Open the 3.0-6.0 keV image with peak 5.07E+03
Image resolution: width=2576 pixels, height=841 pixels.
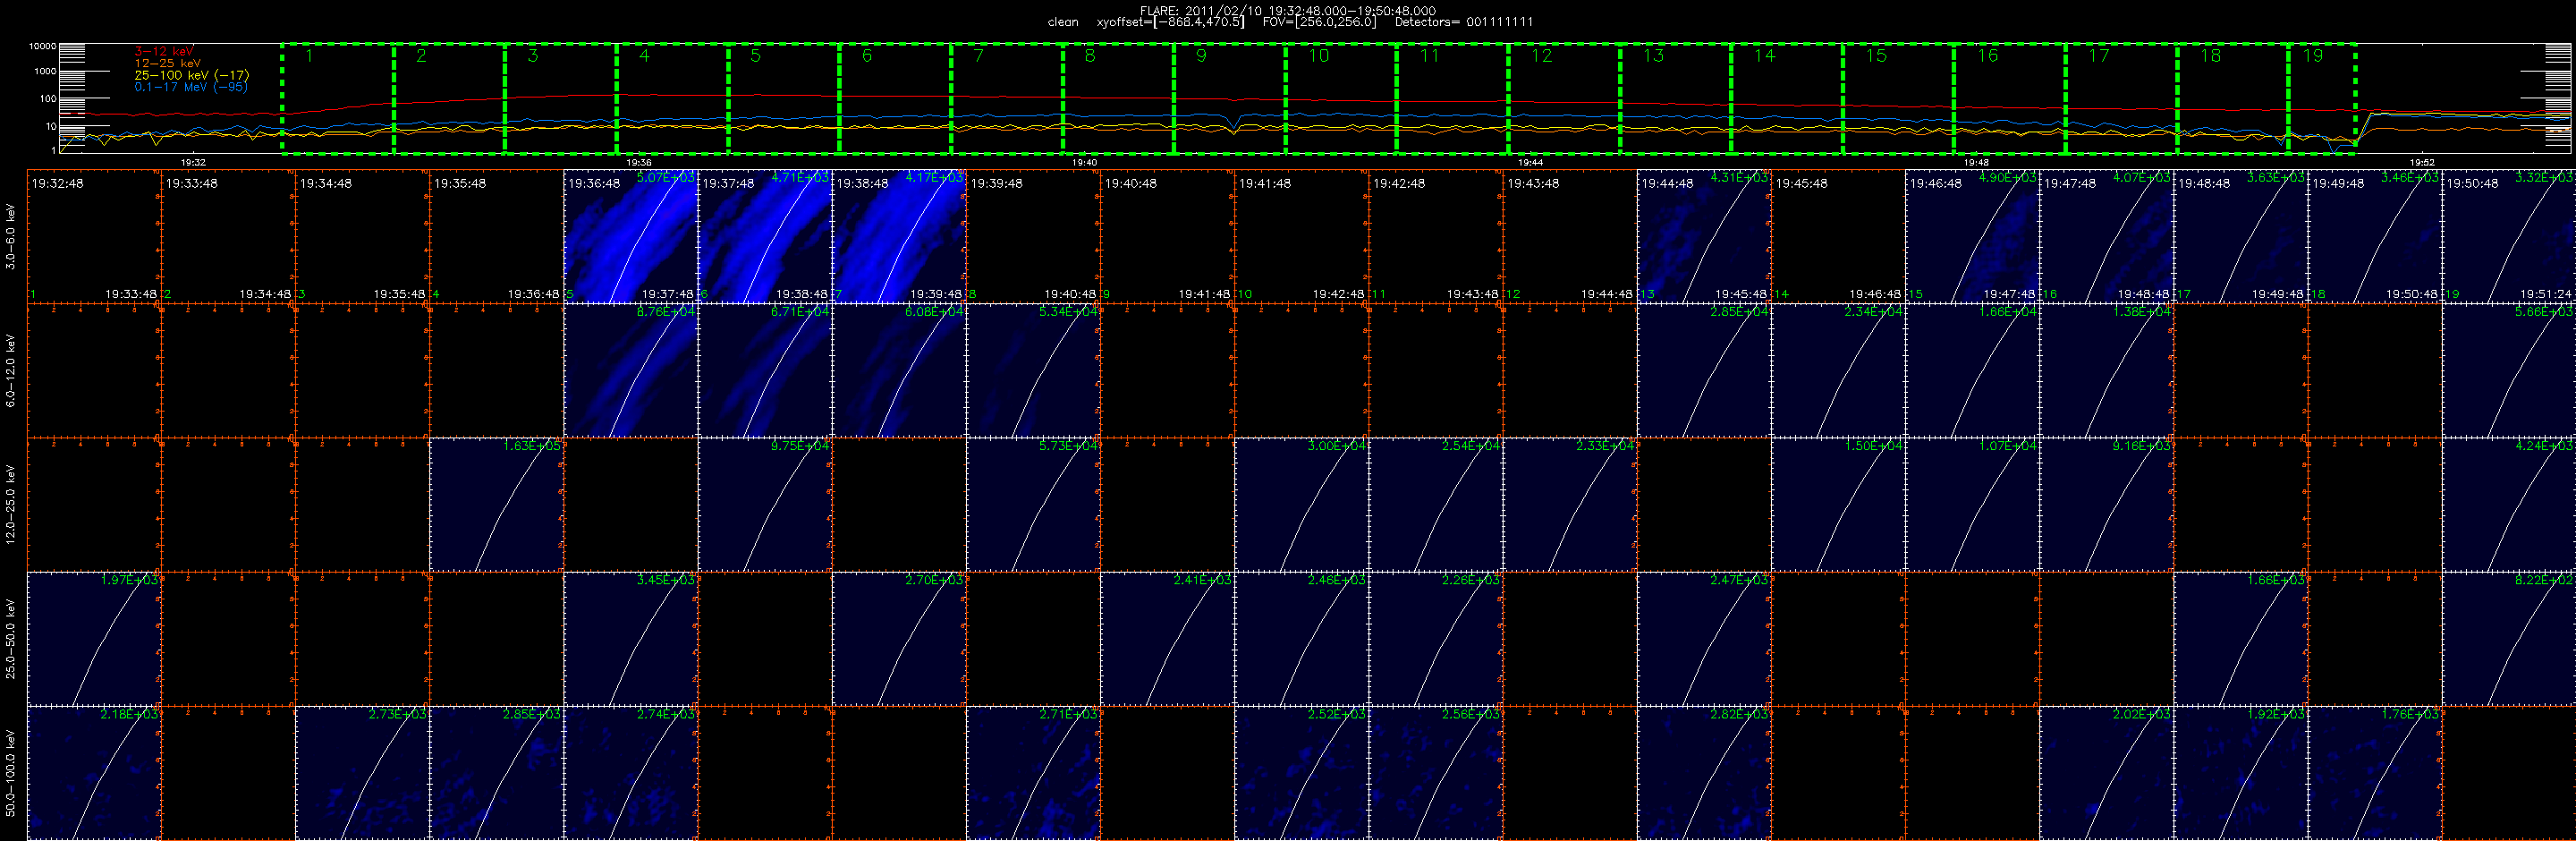[631, 236]
